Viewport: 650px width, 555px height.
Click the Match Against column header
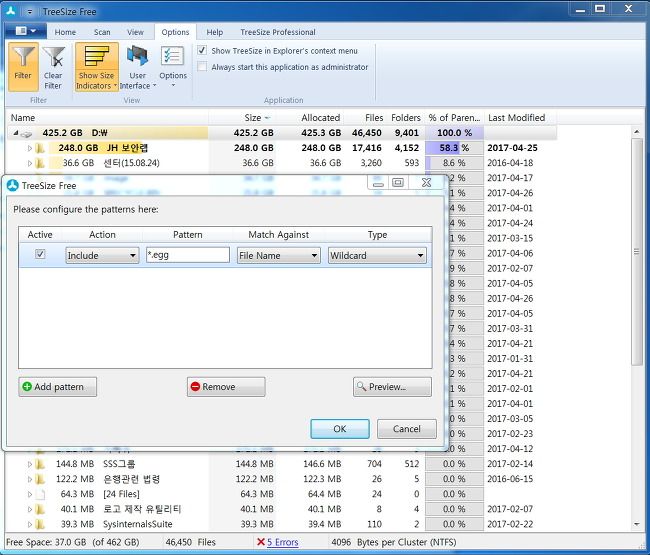[x=279, y=235]
